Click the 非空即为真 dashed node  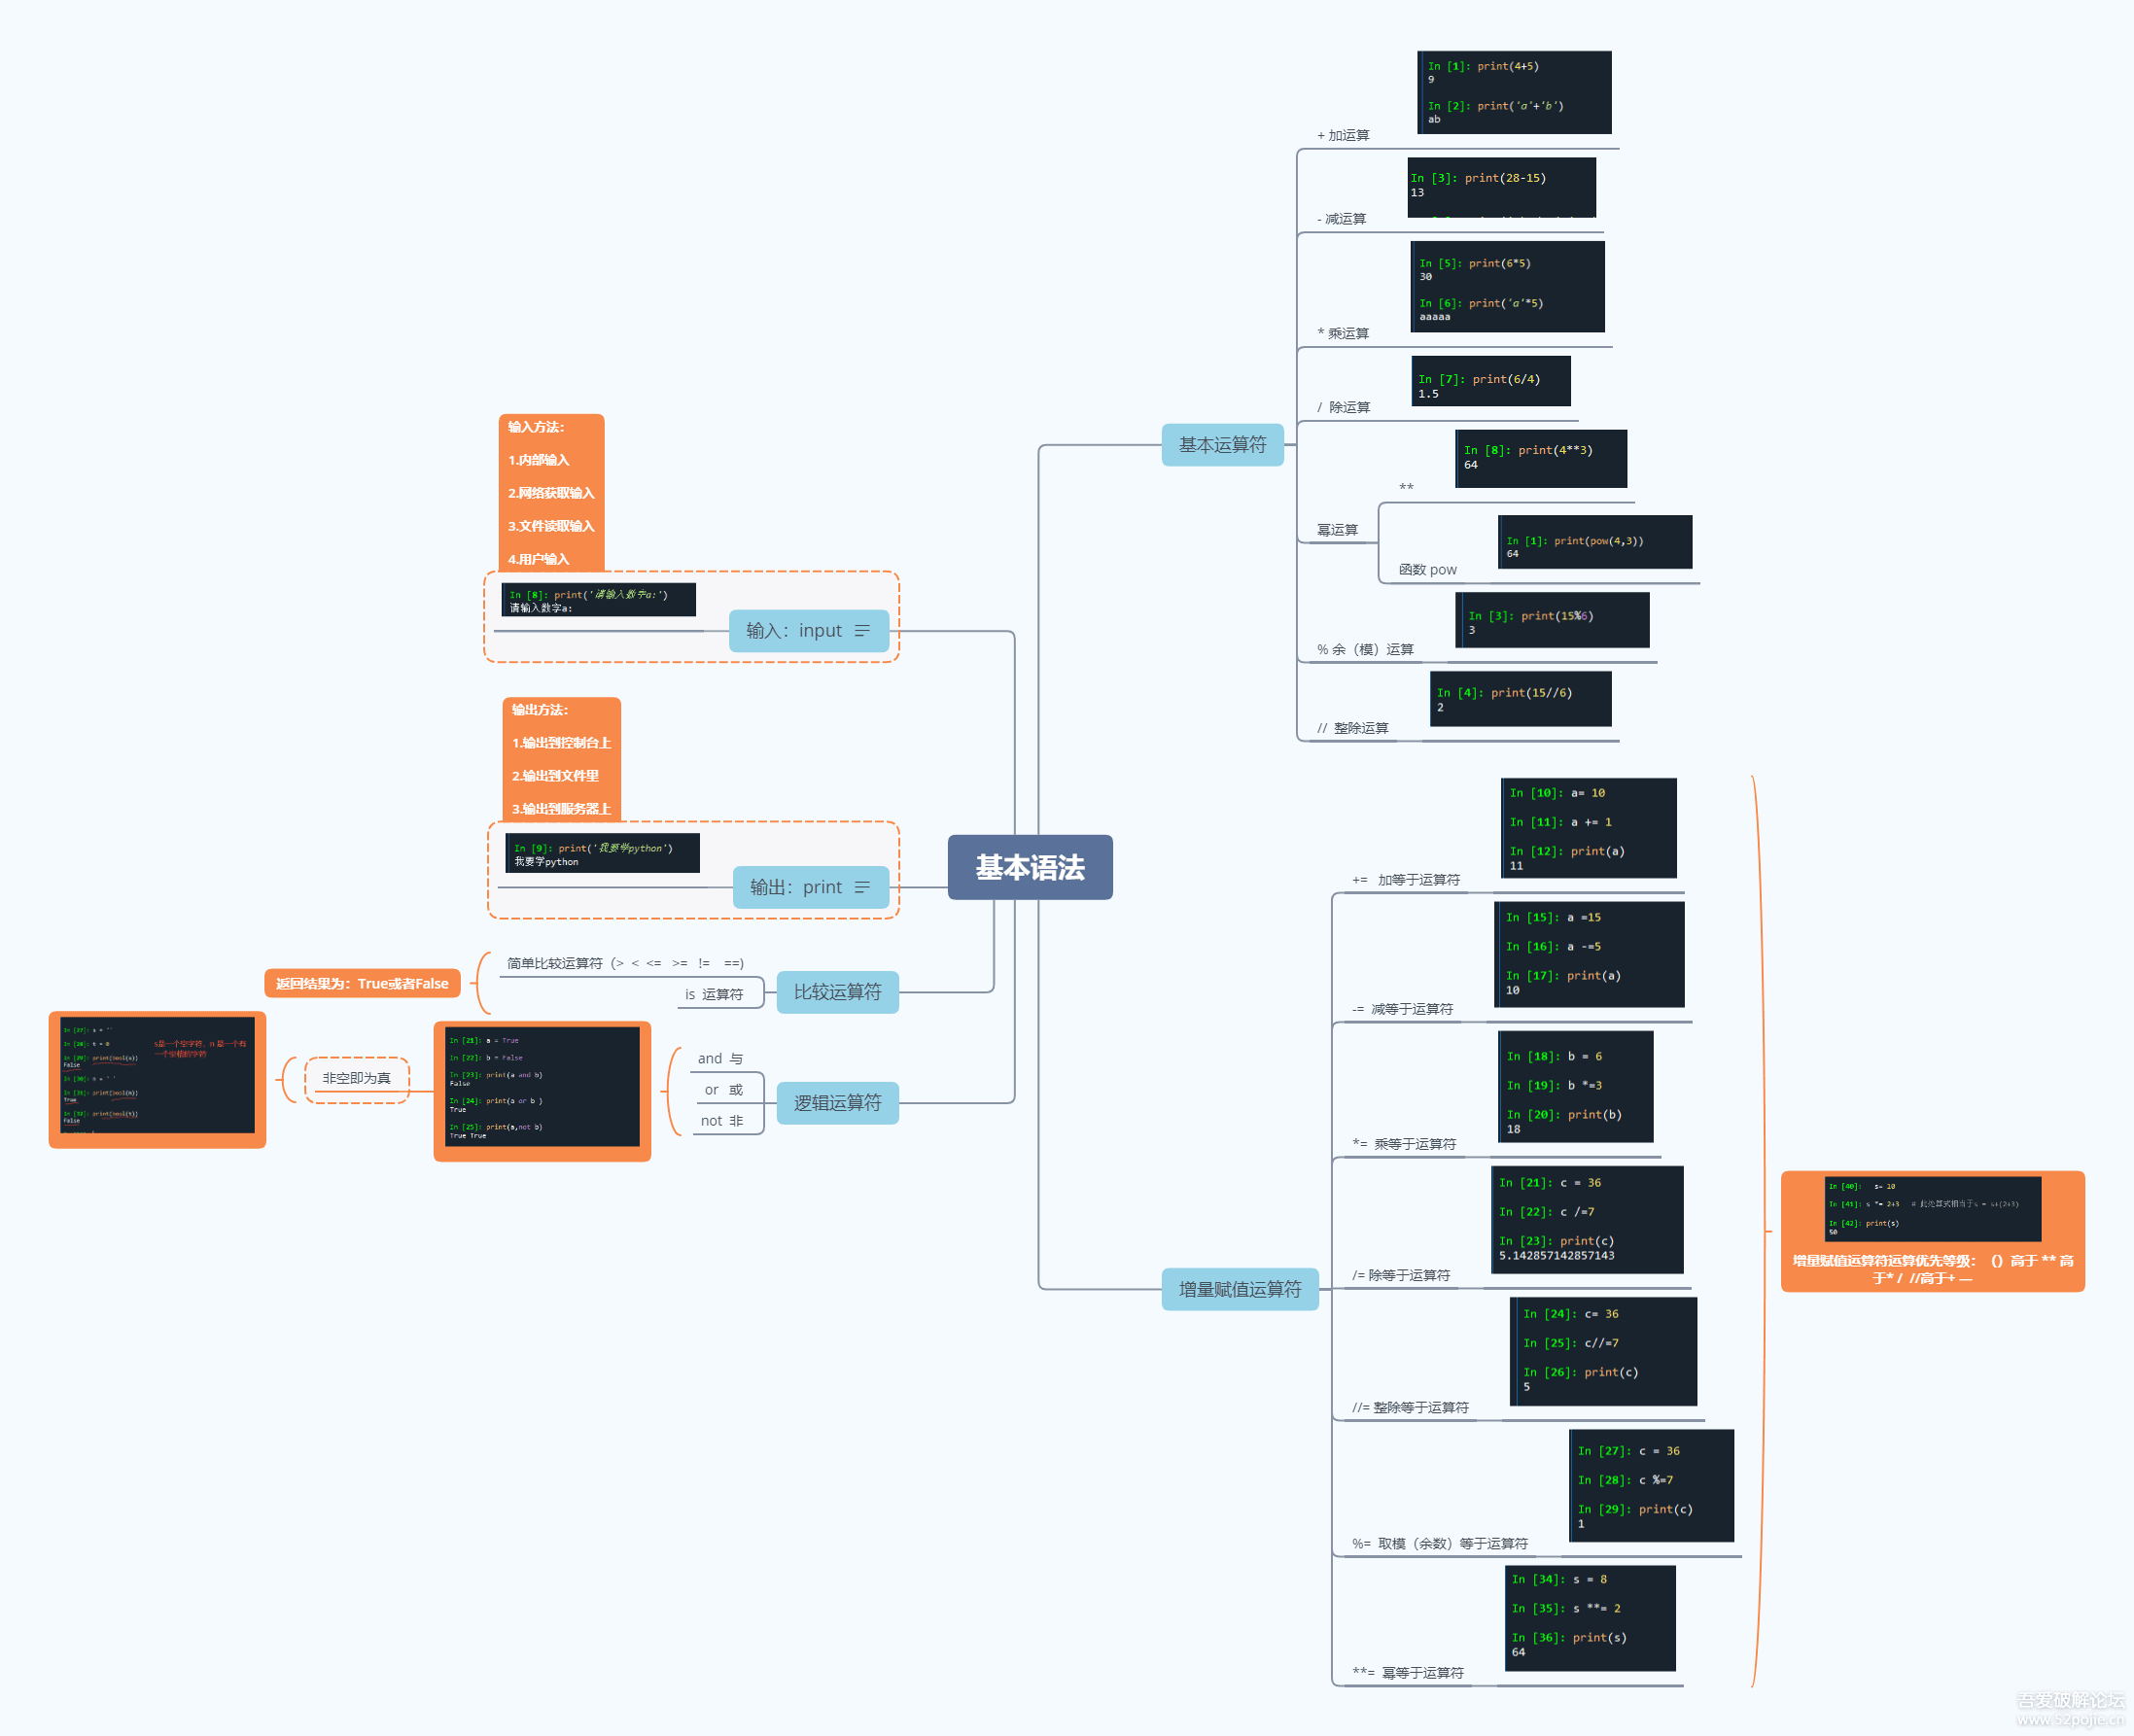[356, 1079]
